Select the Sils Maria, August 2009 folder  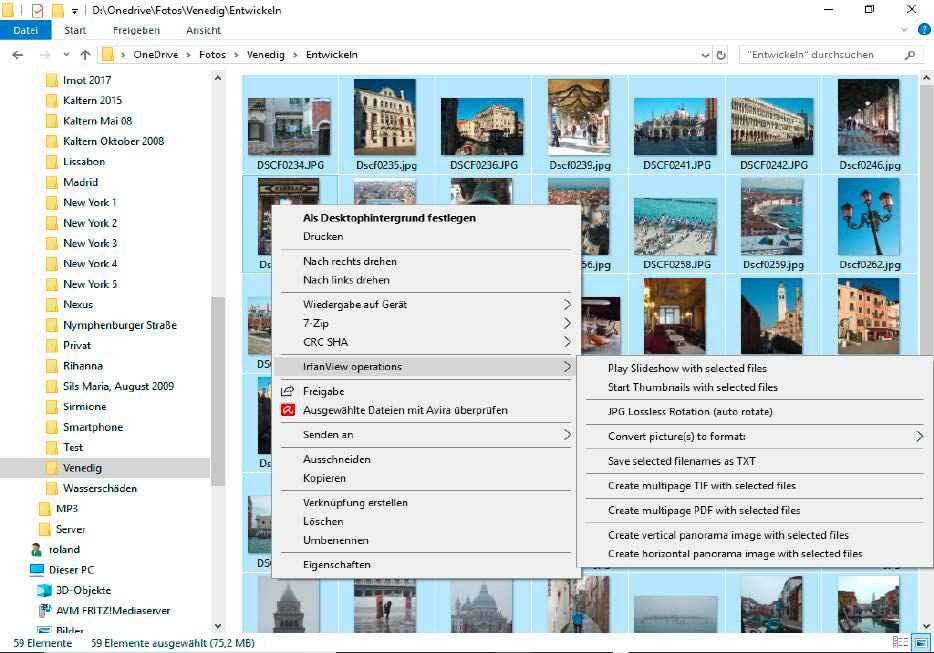119,386
